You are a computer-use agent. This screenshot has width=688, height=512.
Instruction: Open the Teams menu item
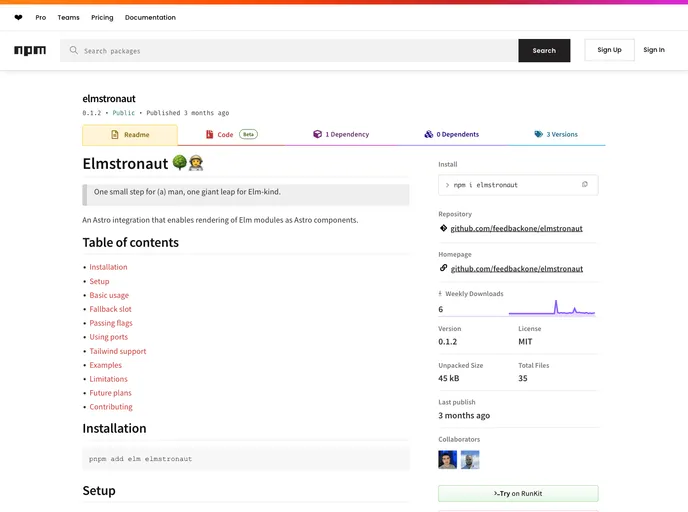point(68,18)
